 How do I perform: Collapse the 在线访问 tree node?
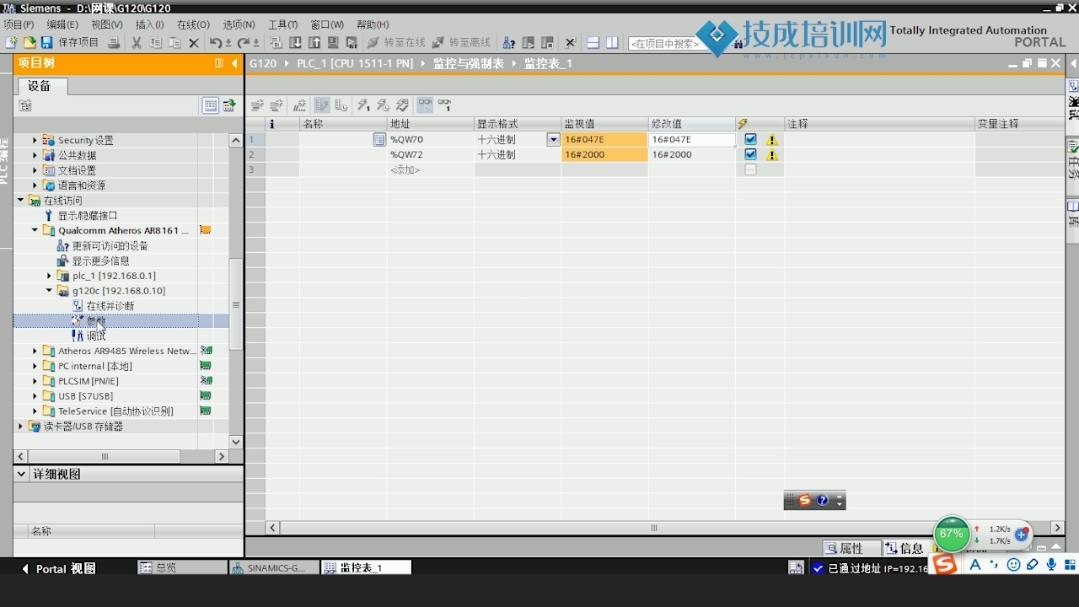(x=21, y=200)
